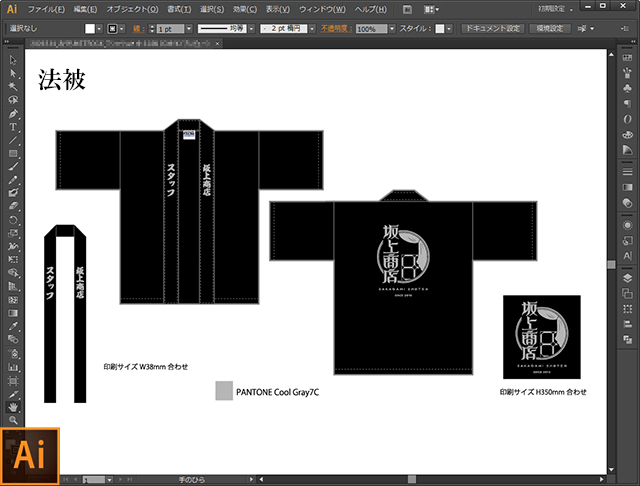The image size is (640, 486).
Task: Pick the Direct Selection tool
Action: point(13,73)
